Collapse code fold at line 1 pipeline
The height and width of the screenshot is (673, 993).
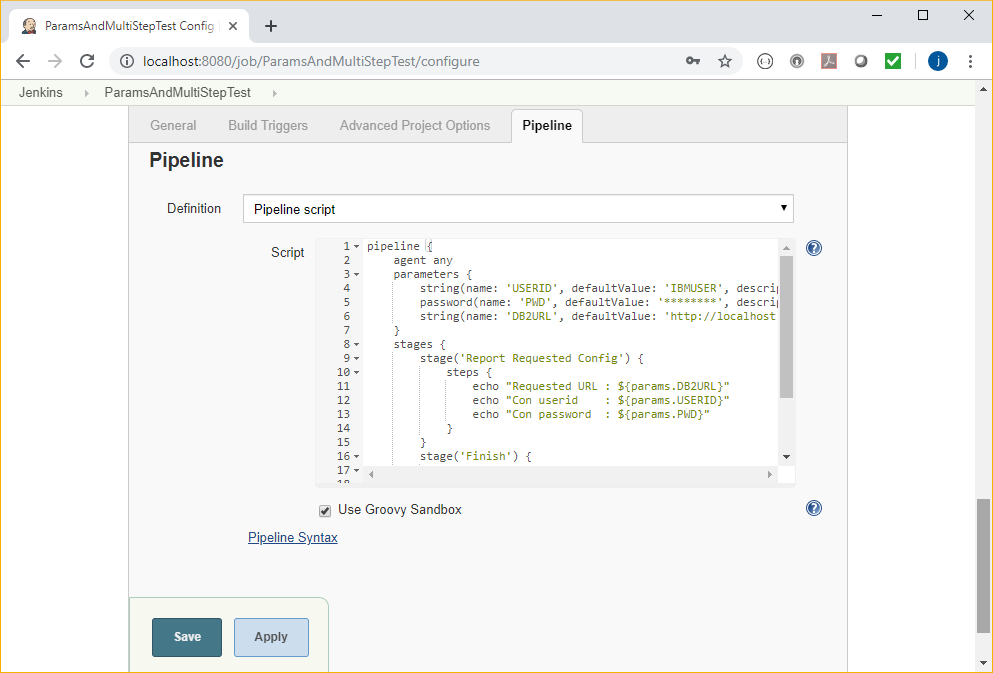357,246
